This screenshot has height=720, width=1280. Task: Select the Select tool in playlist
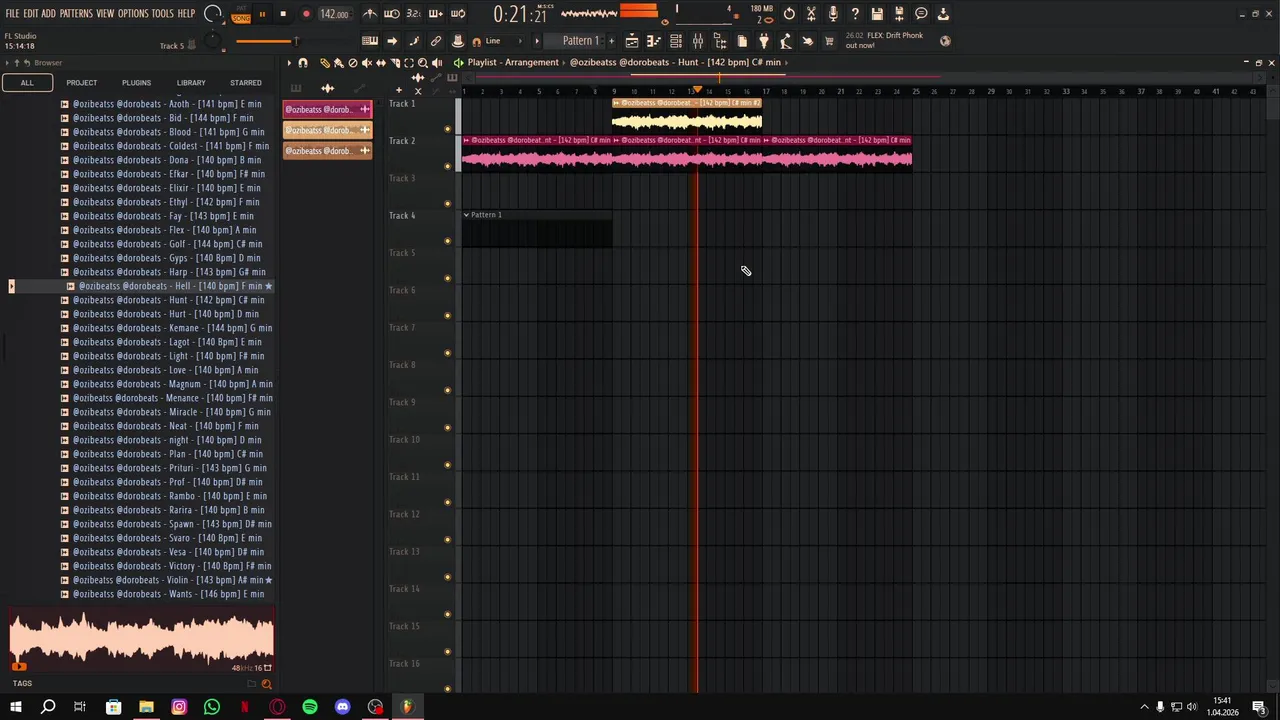coord(408,63)
